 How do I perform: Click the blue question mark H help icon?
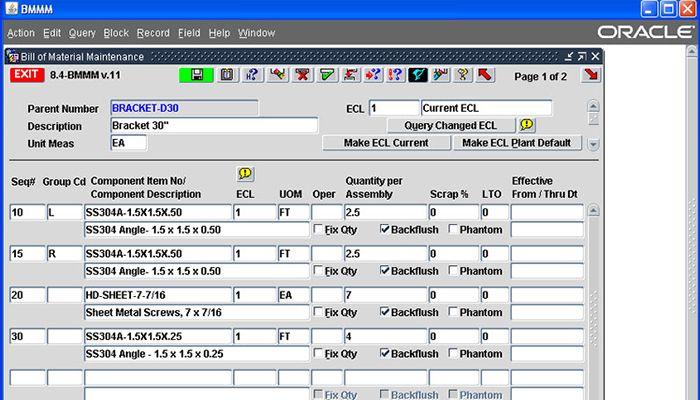click(252, 75)
